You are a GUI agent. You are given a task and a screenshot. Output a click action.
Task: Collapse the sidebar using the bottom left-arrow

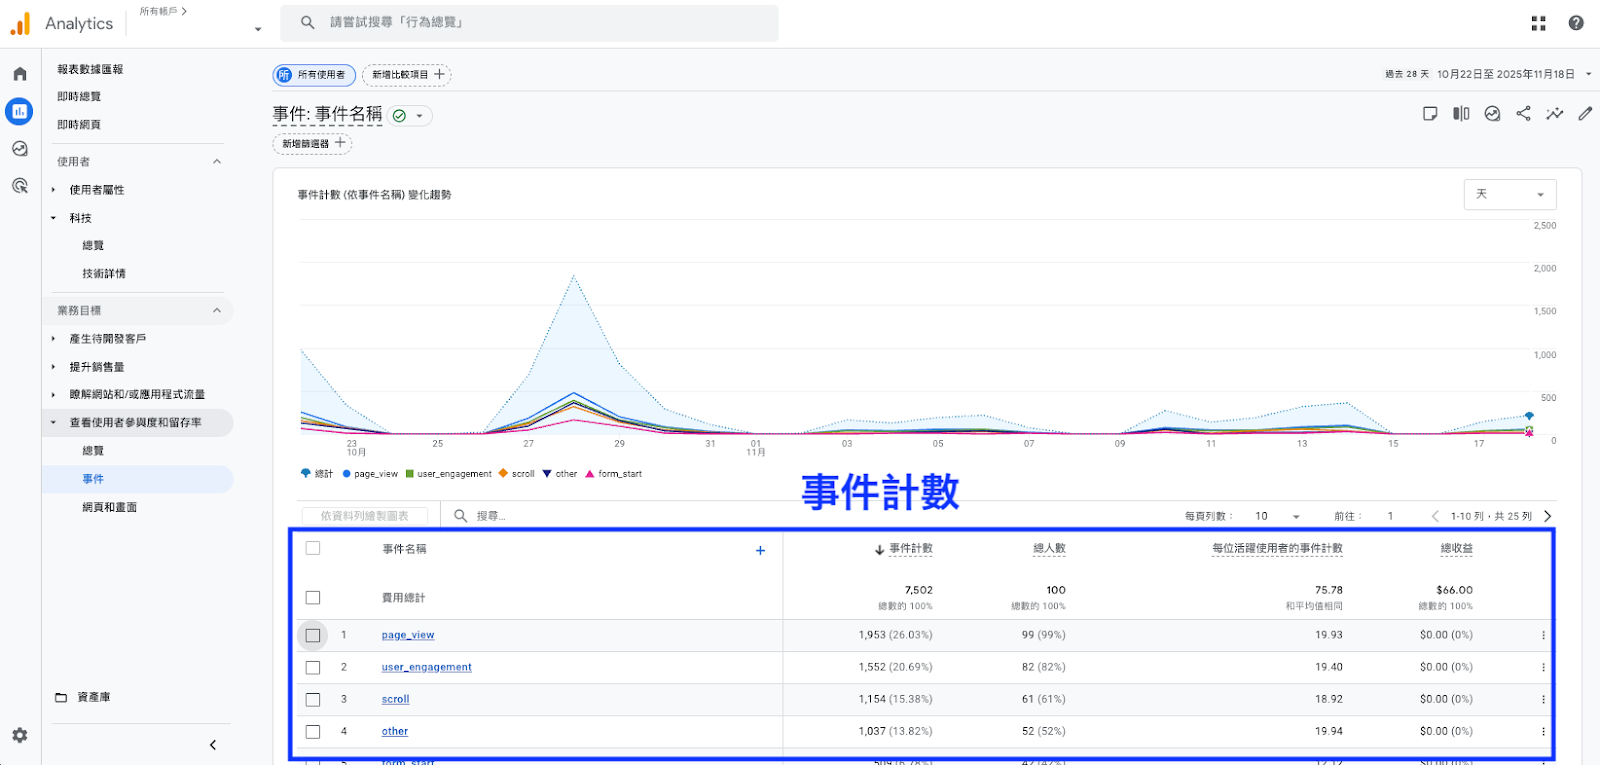coord(213,745)
